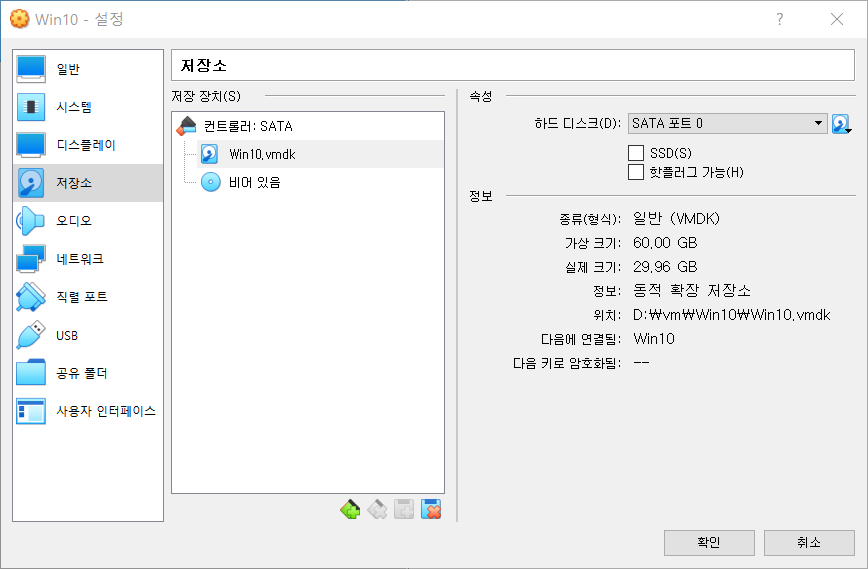The height and width of the screenshot is (569, 868).
Task: Select the 컨트롤러: SATA tree row
Action: [308, 126]
